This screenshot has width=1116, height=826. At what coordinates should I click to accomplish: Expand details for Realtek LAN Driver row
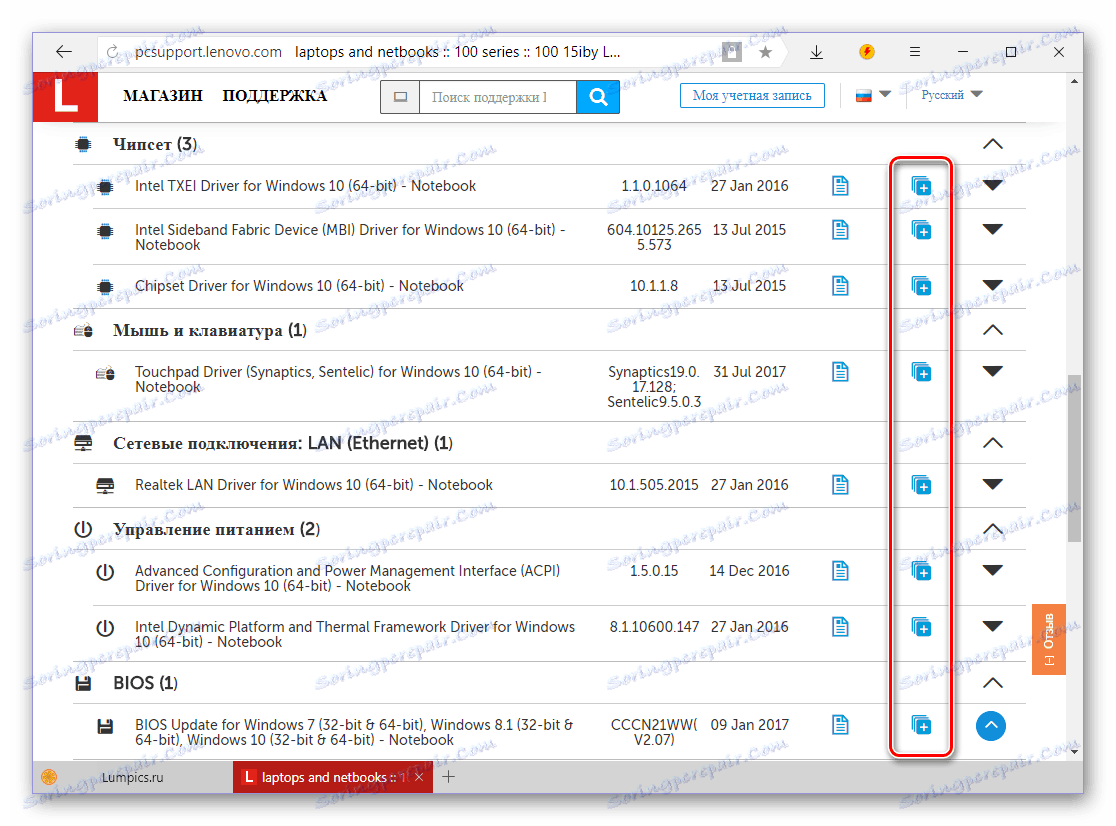coord(992,484)
